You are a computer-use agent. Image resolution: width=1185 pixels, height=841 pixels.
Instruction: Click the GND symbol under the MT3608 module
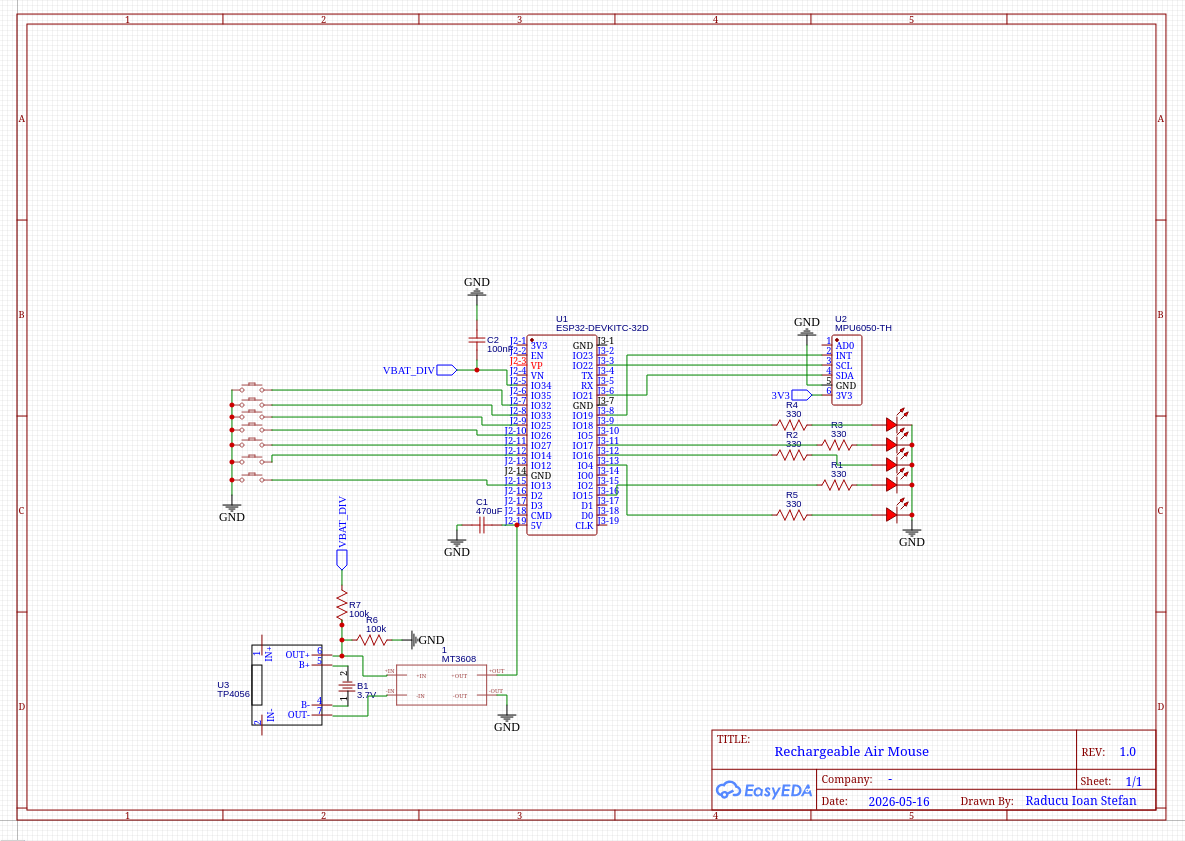506,722
